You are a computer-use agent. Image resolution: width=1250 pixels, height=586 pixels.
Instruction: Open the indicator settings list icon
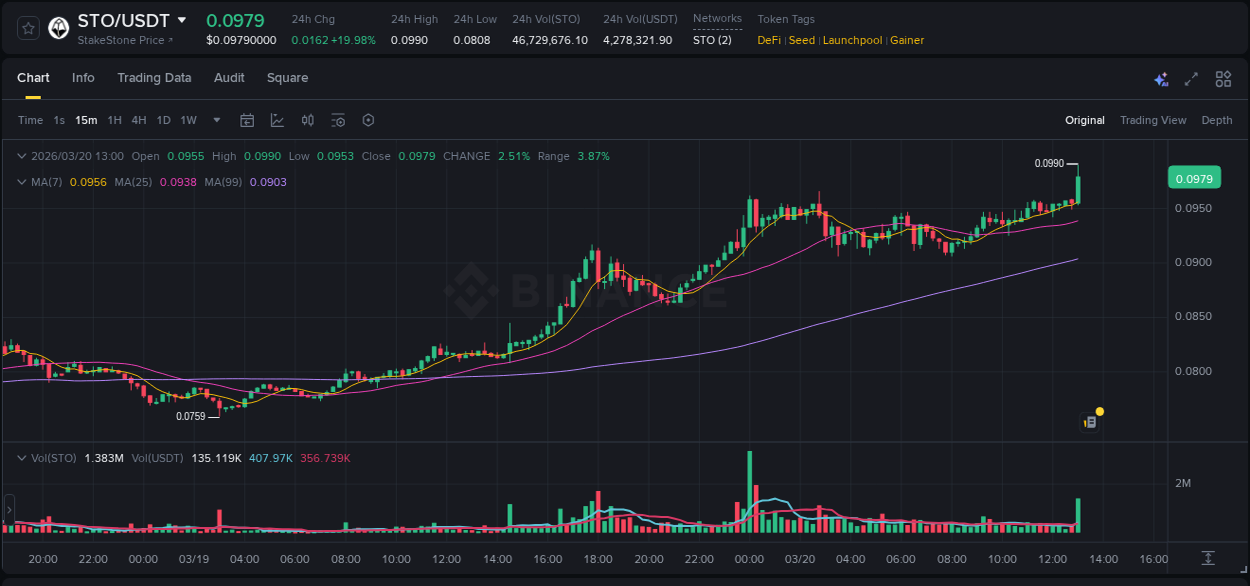338,120
